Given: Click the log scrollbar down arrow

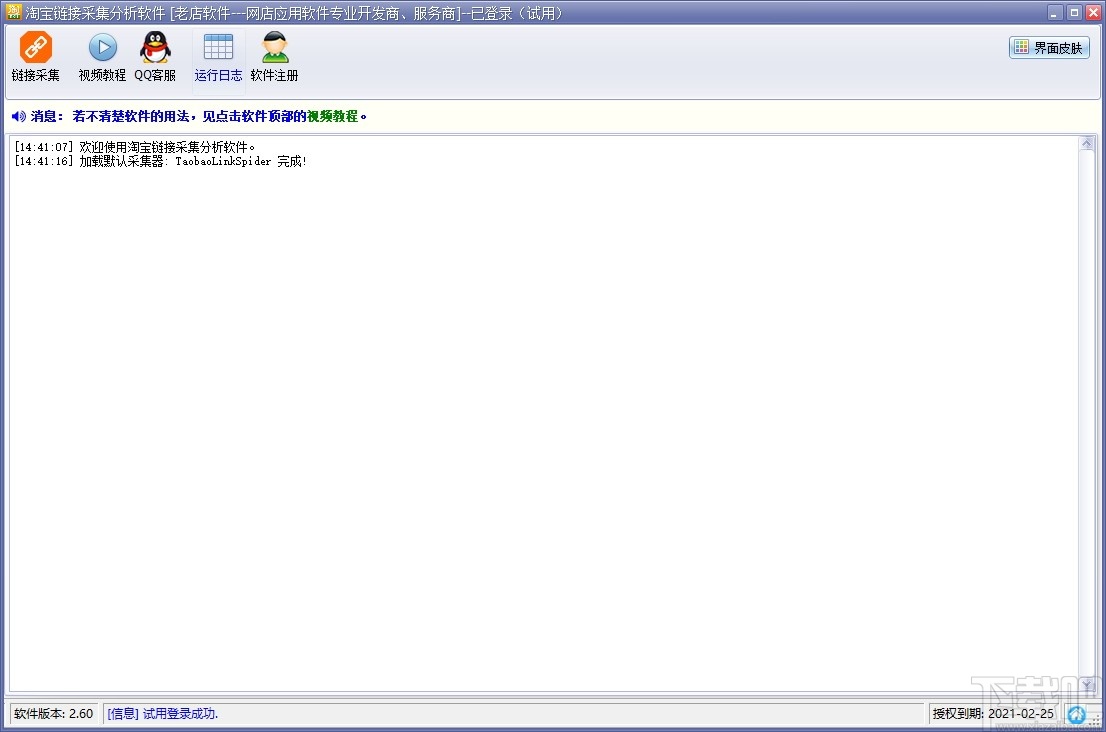Looking at the screenshot, I should click(1087, 684).
